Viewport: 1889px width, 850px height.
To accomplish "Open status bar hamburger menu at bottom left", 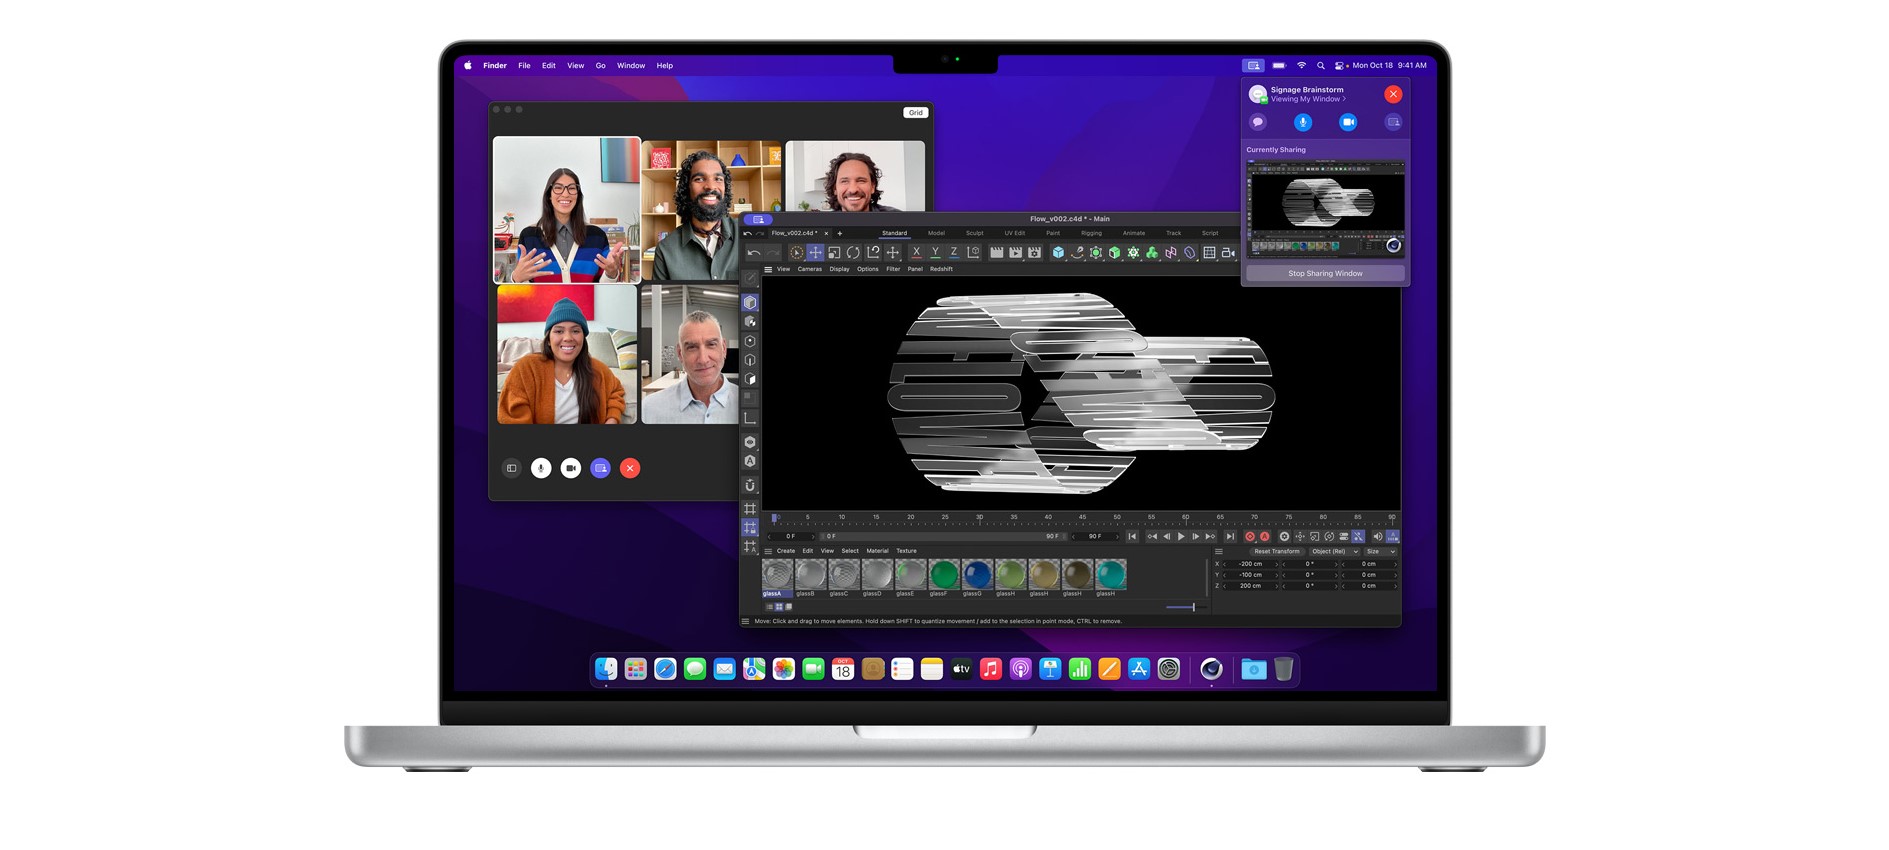I will coord(745,621).
